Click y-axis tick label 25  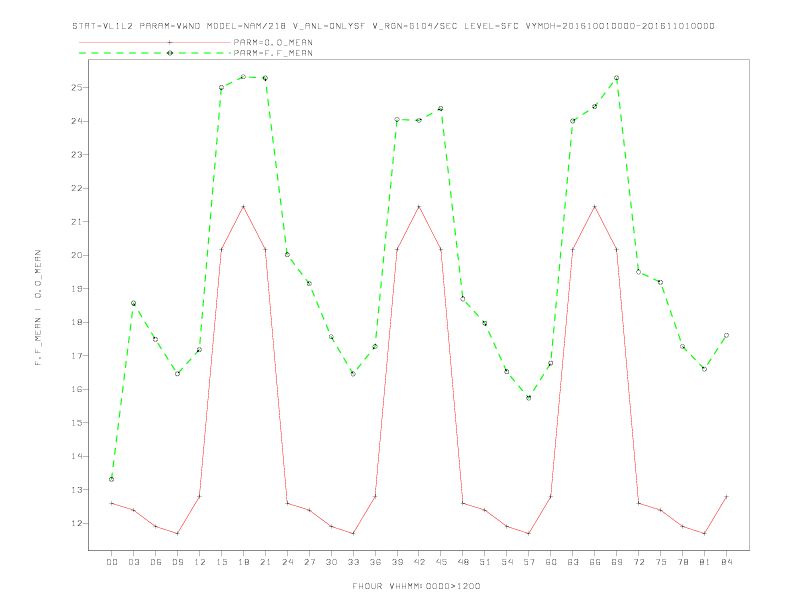76,88
